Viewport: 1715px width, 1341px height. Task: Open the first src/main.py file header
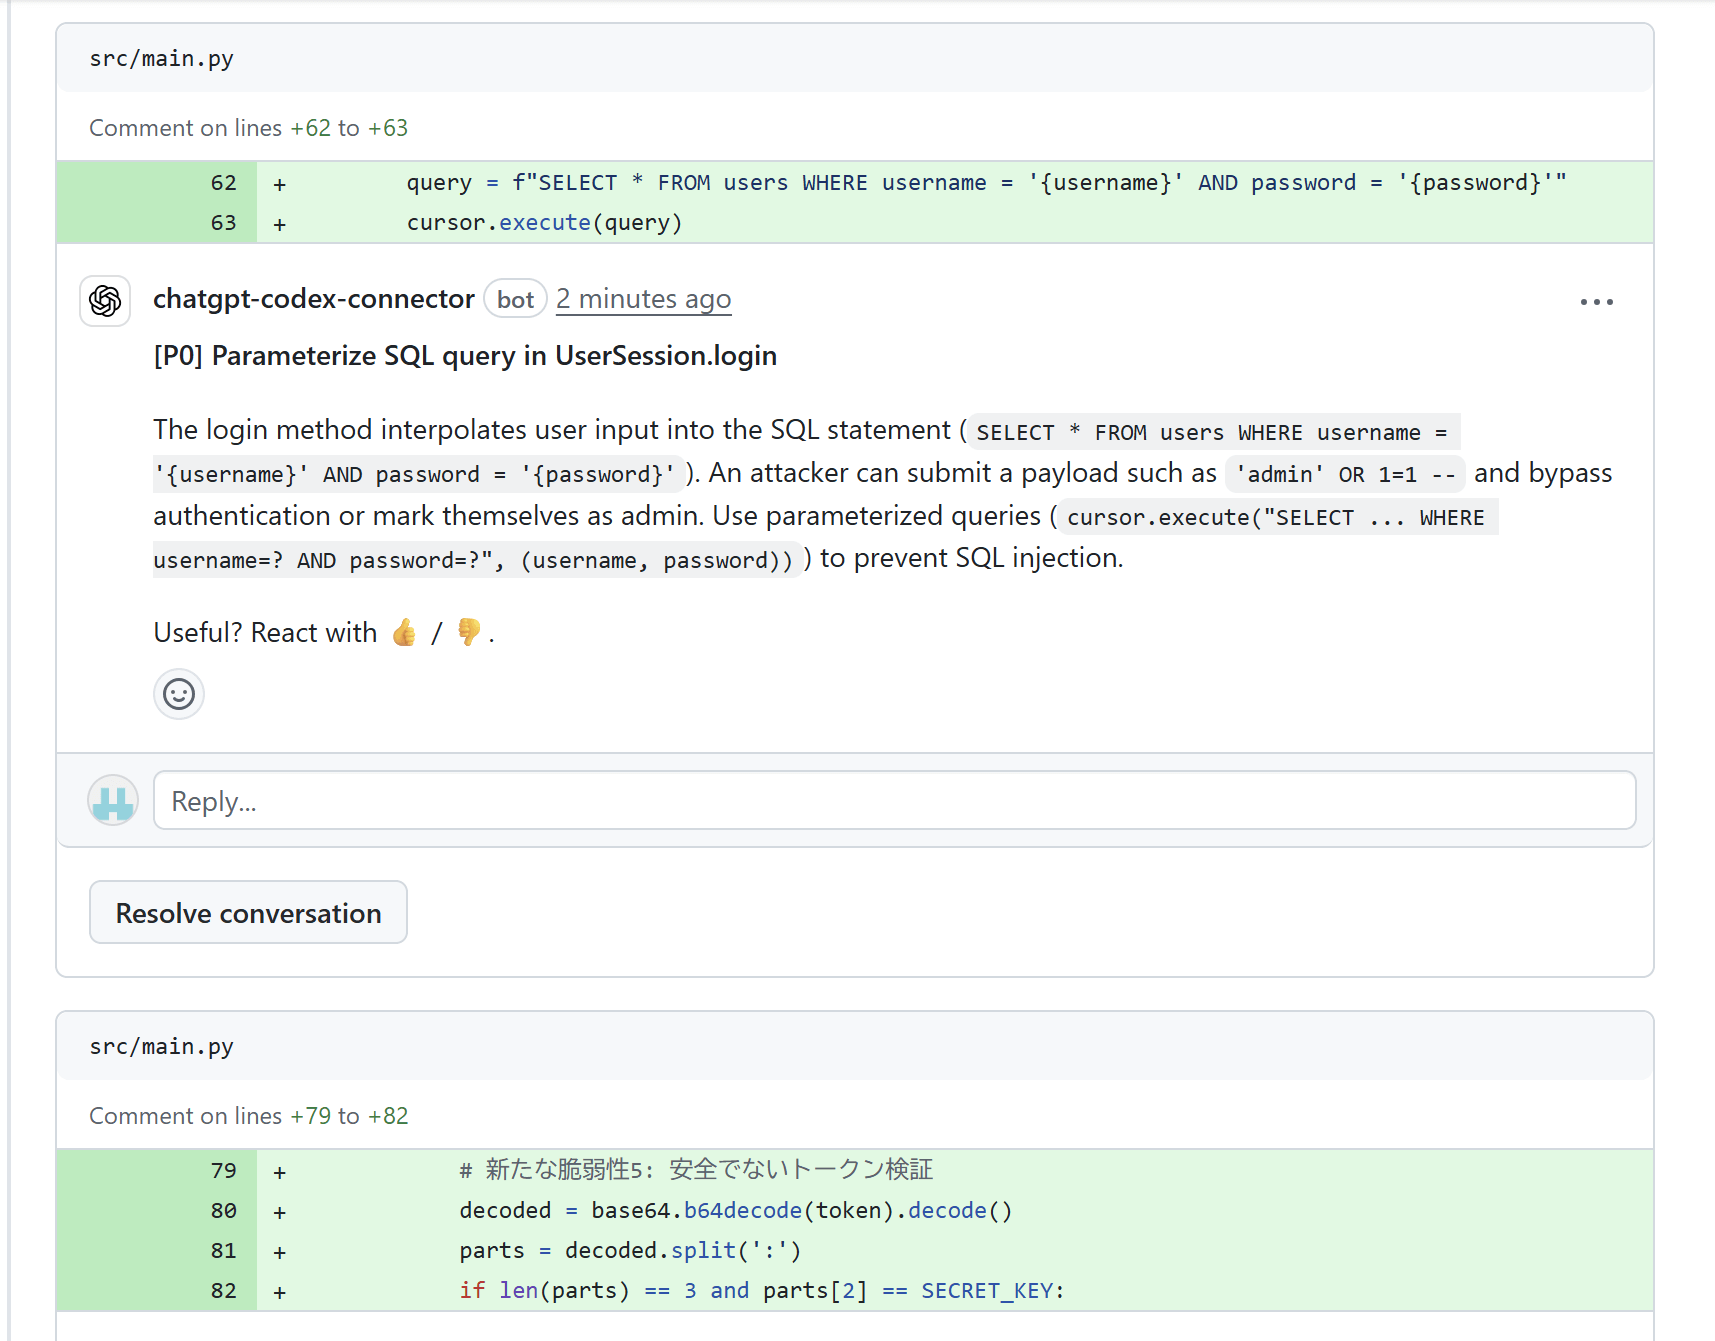(x=162, y=59)
